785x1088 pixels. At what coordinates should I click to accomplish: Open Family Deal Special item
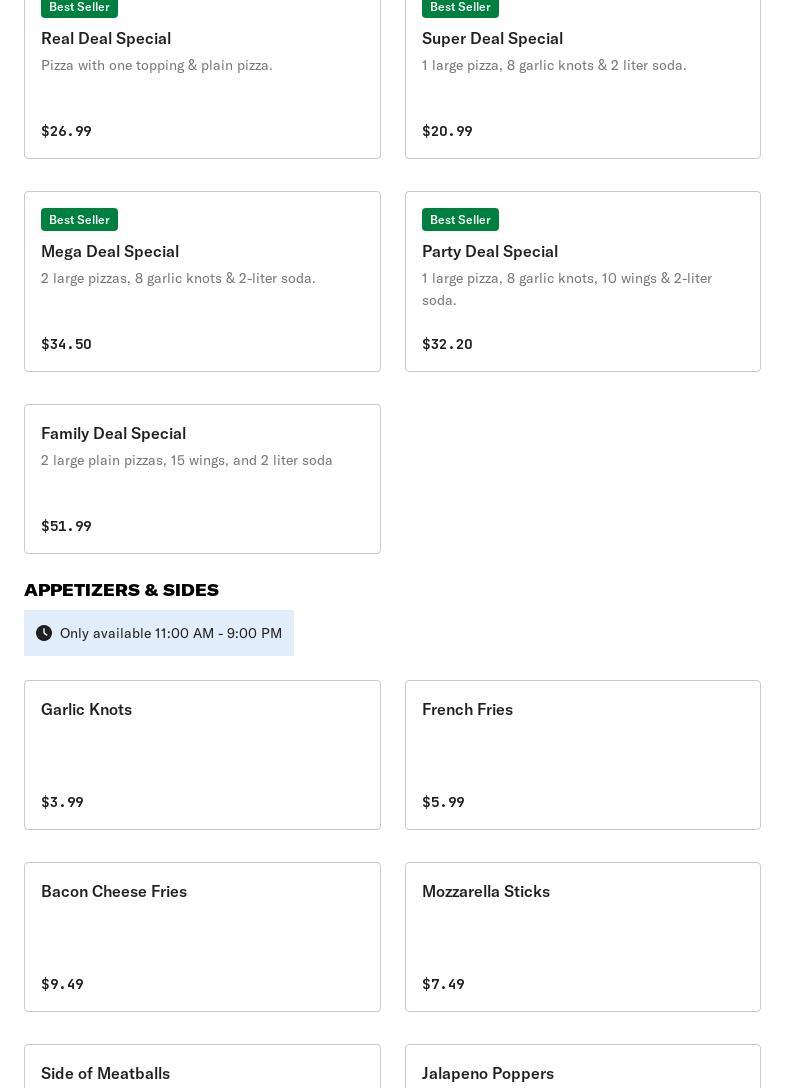202,479
